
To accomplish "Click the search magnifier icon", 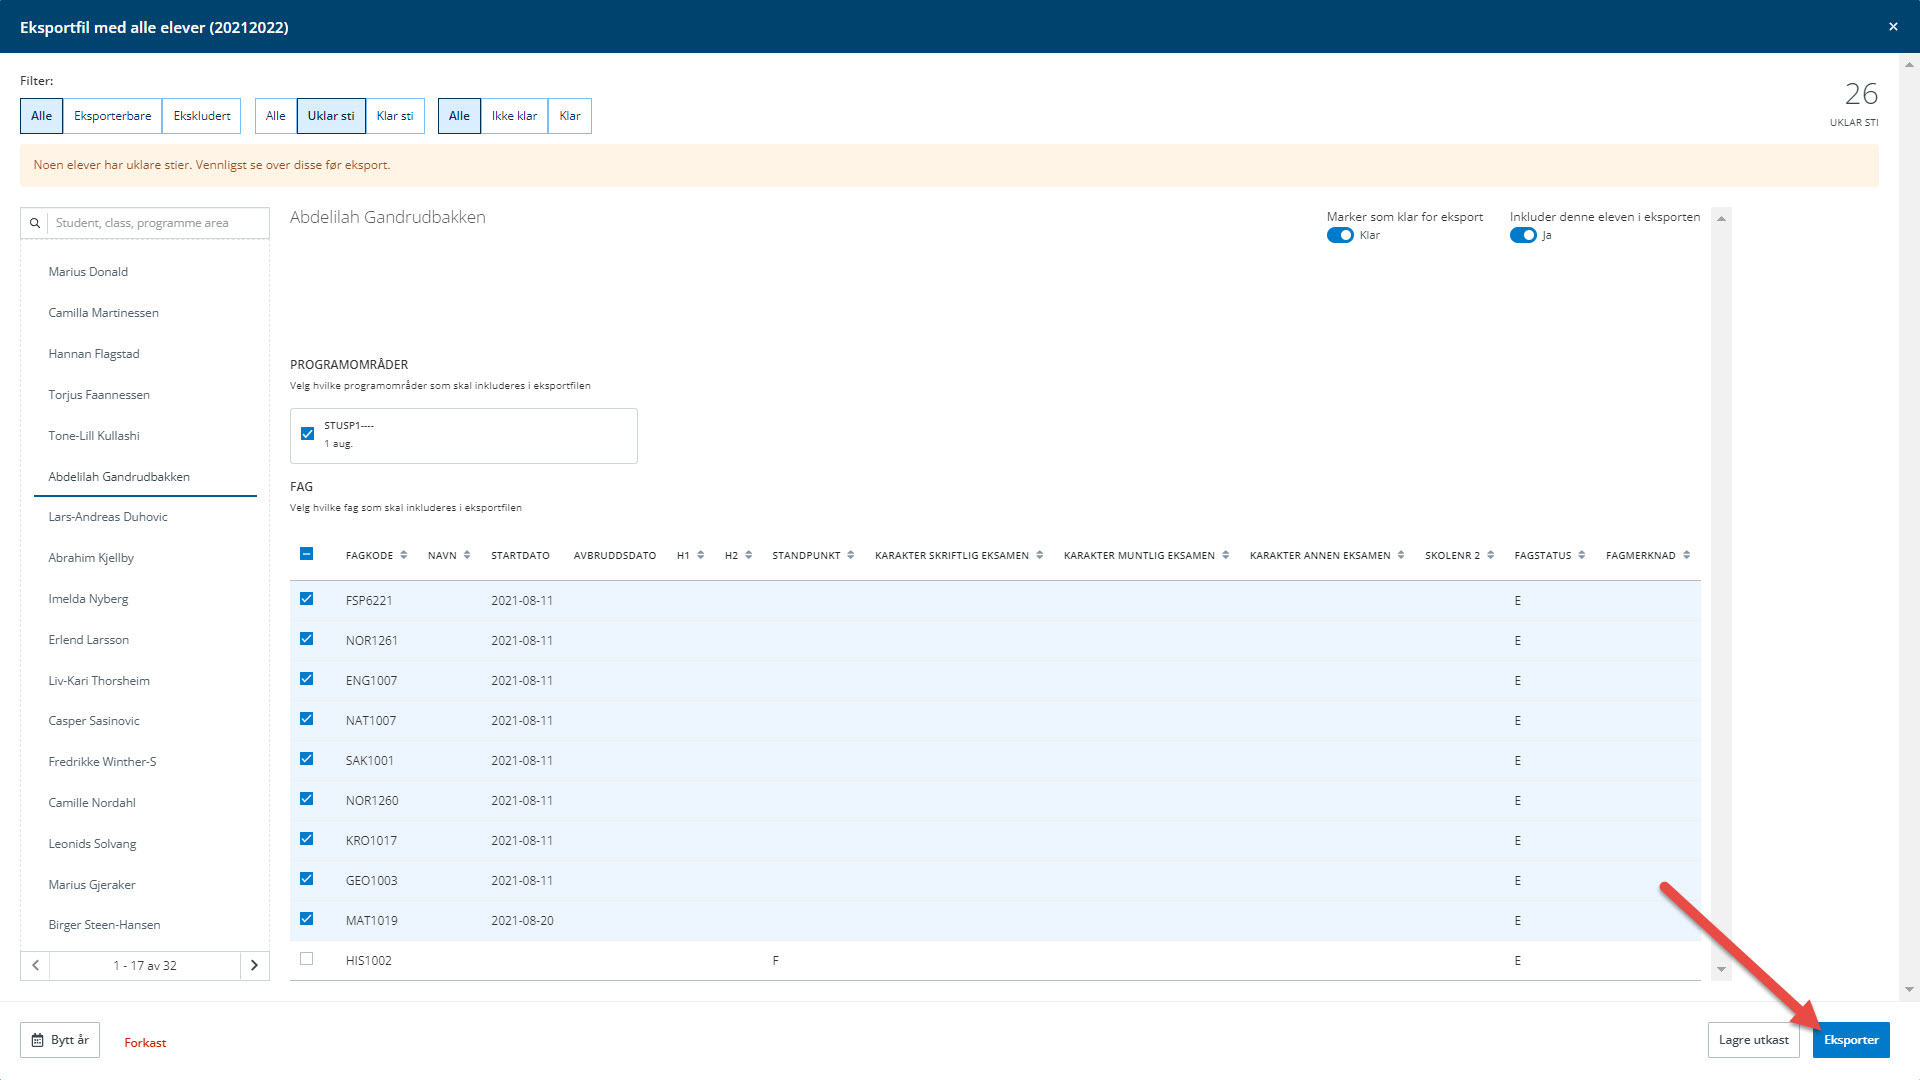I will [34, 223].
